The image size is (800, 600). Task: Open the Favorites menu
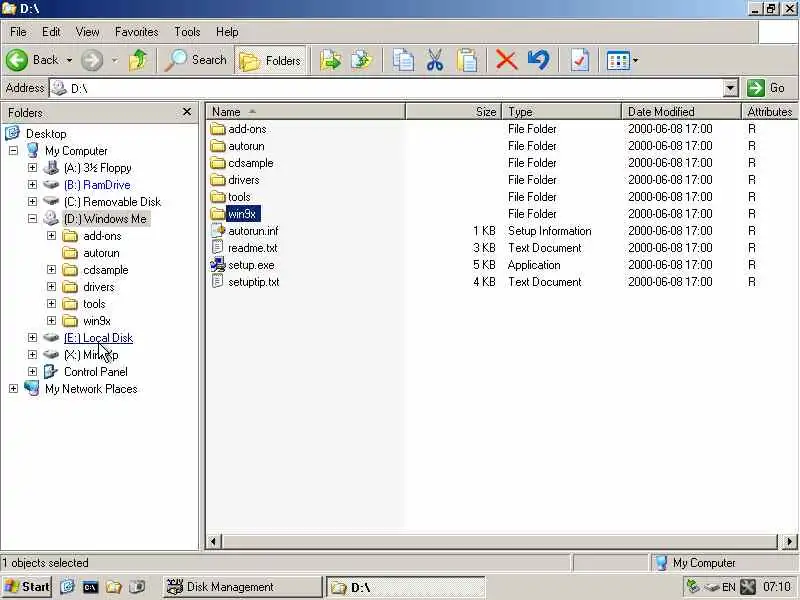136,32
